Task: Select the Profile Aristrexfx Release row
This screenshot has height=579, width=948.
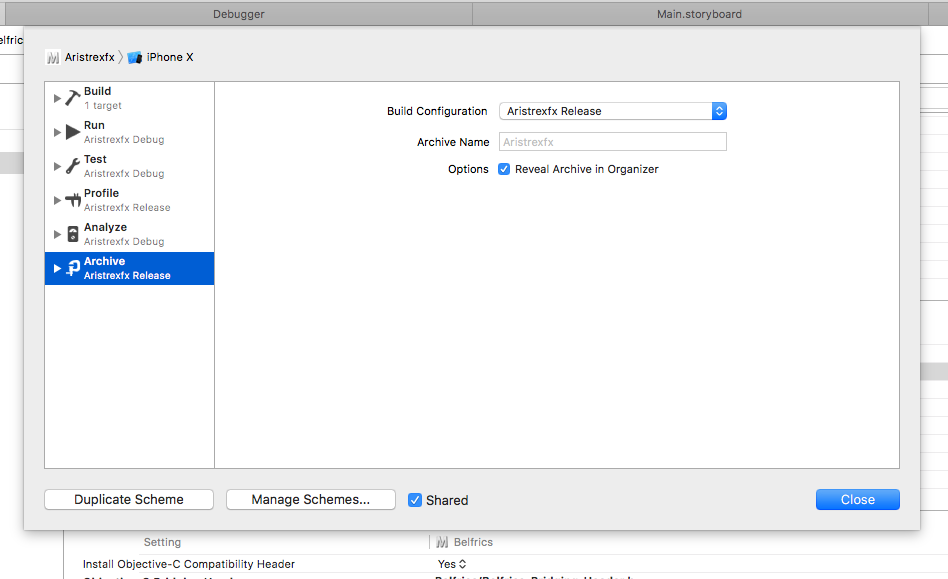Action: point(129,200)
